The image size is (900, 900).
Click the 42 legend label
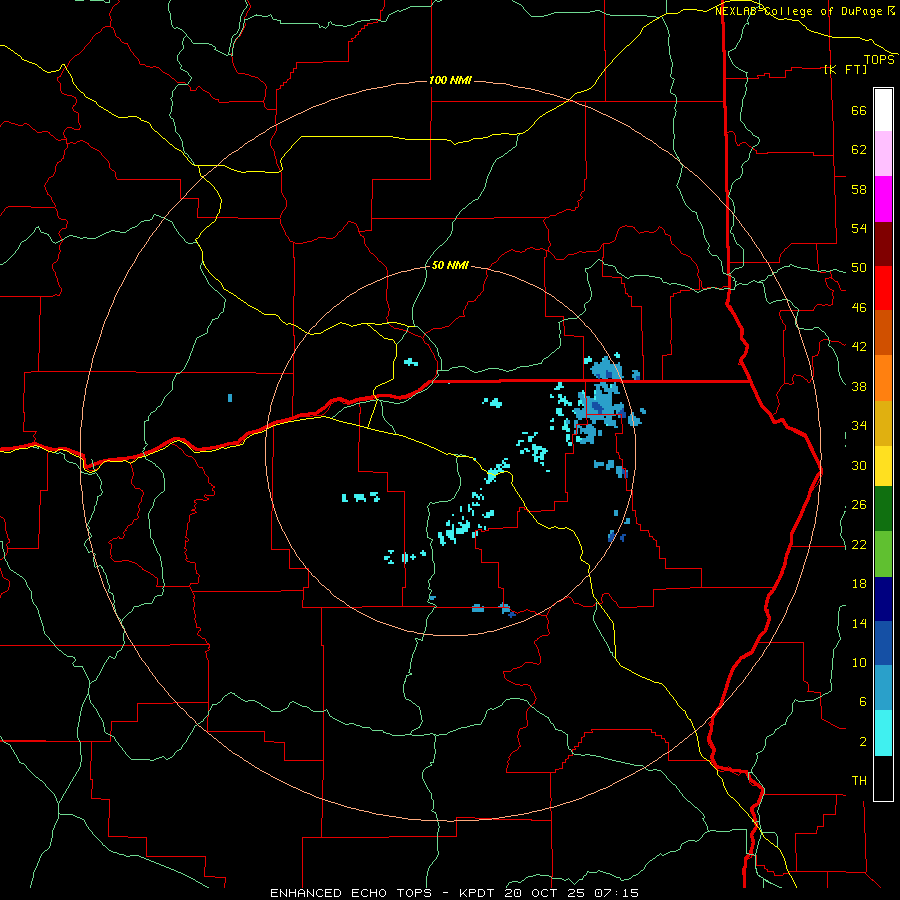coord(859,347)
